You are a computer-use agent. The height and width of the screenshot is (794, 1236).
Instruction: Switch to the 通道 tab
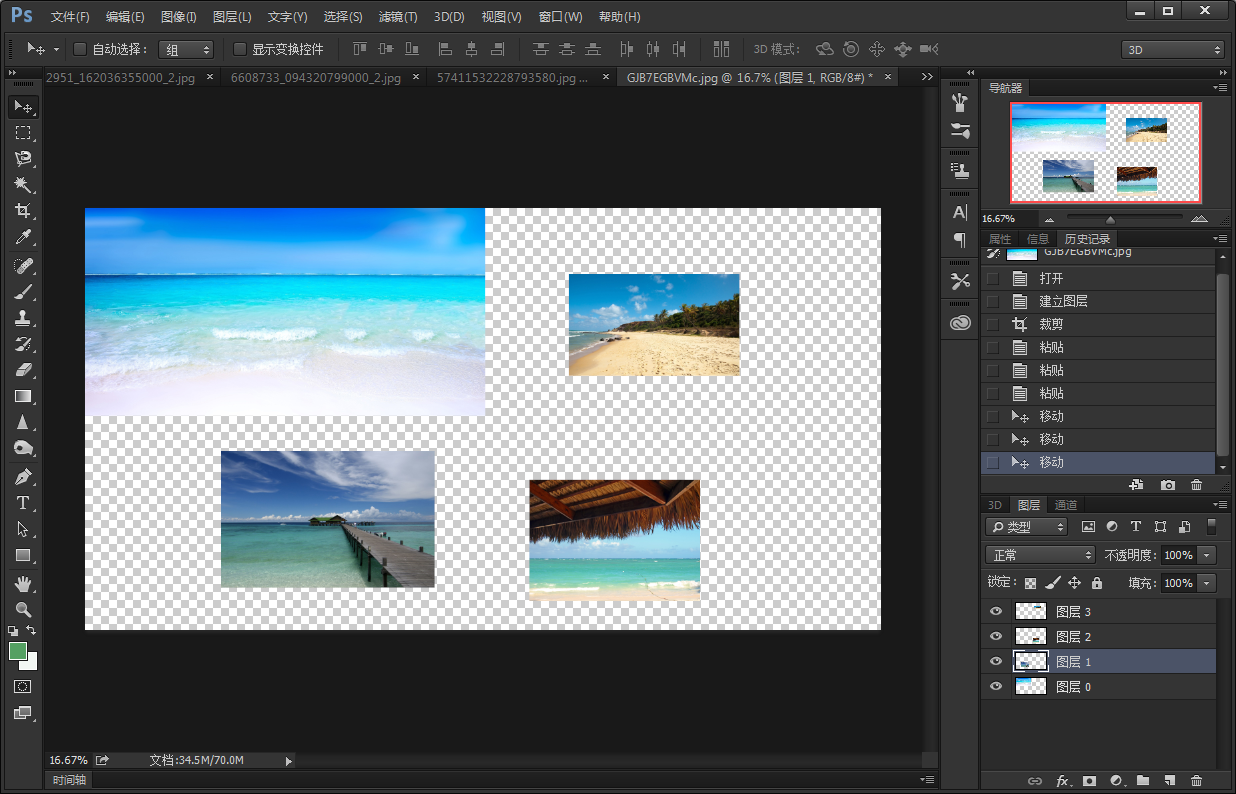click(x=1066, y=505)
